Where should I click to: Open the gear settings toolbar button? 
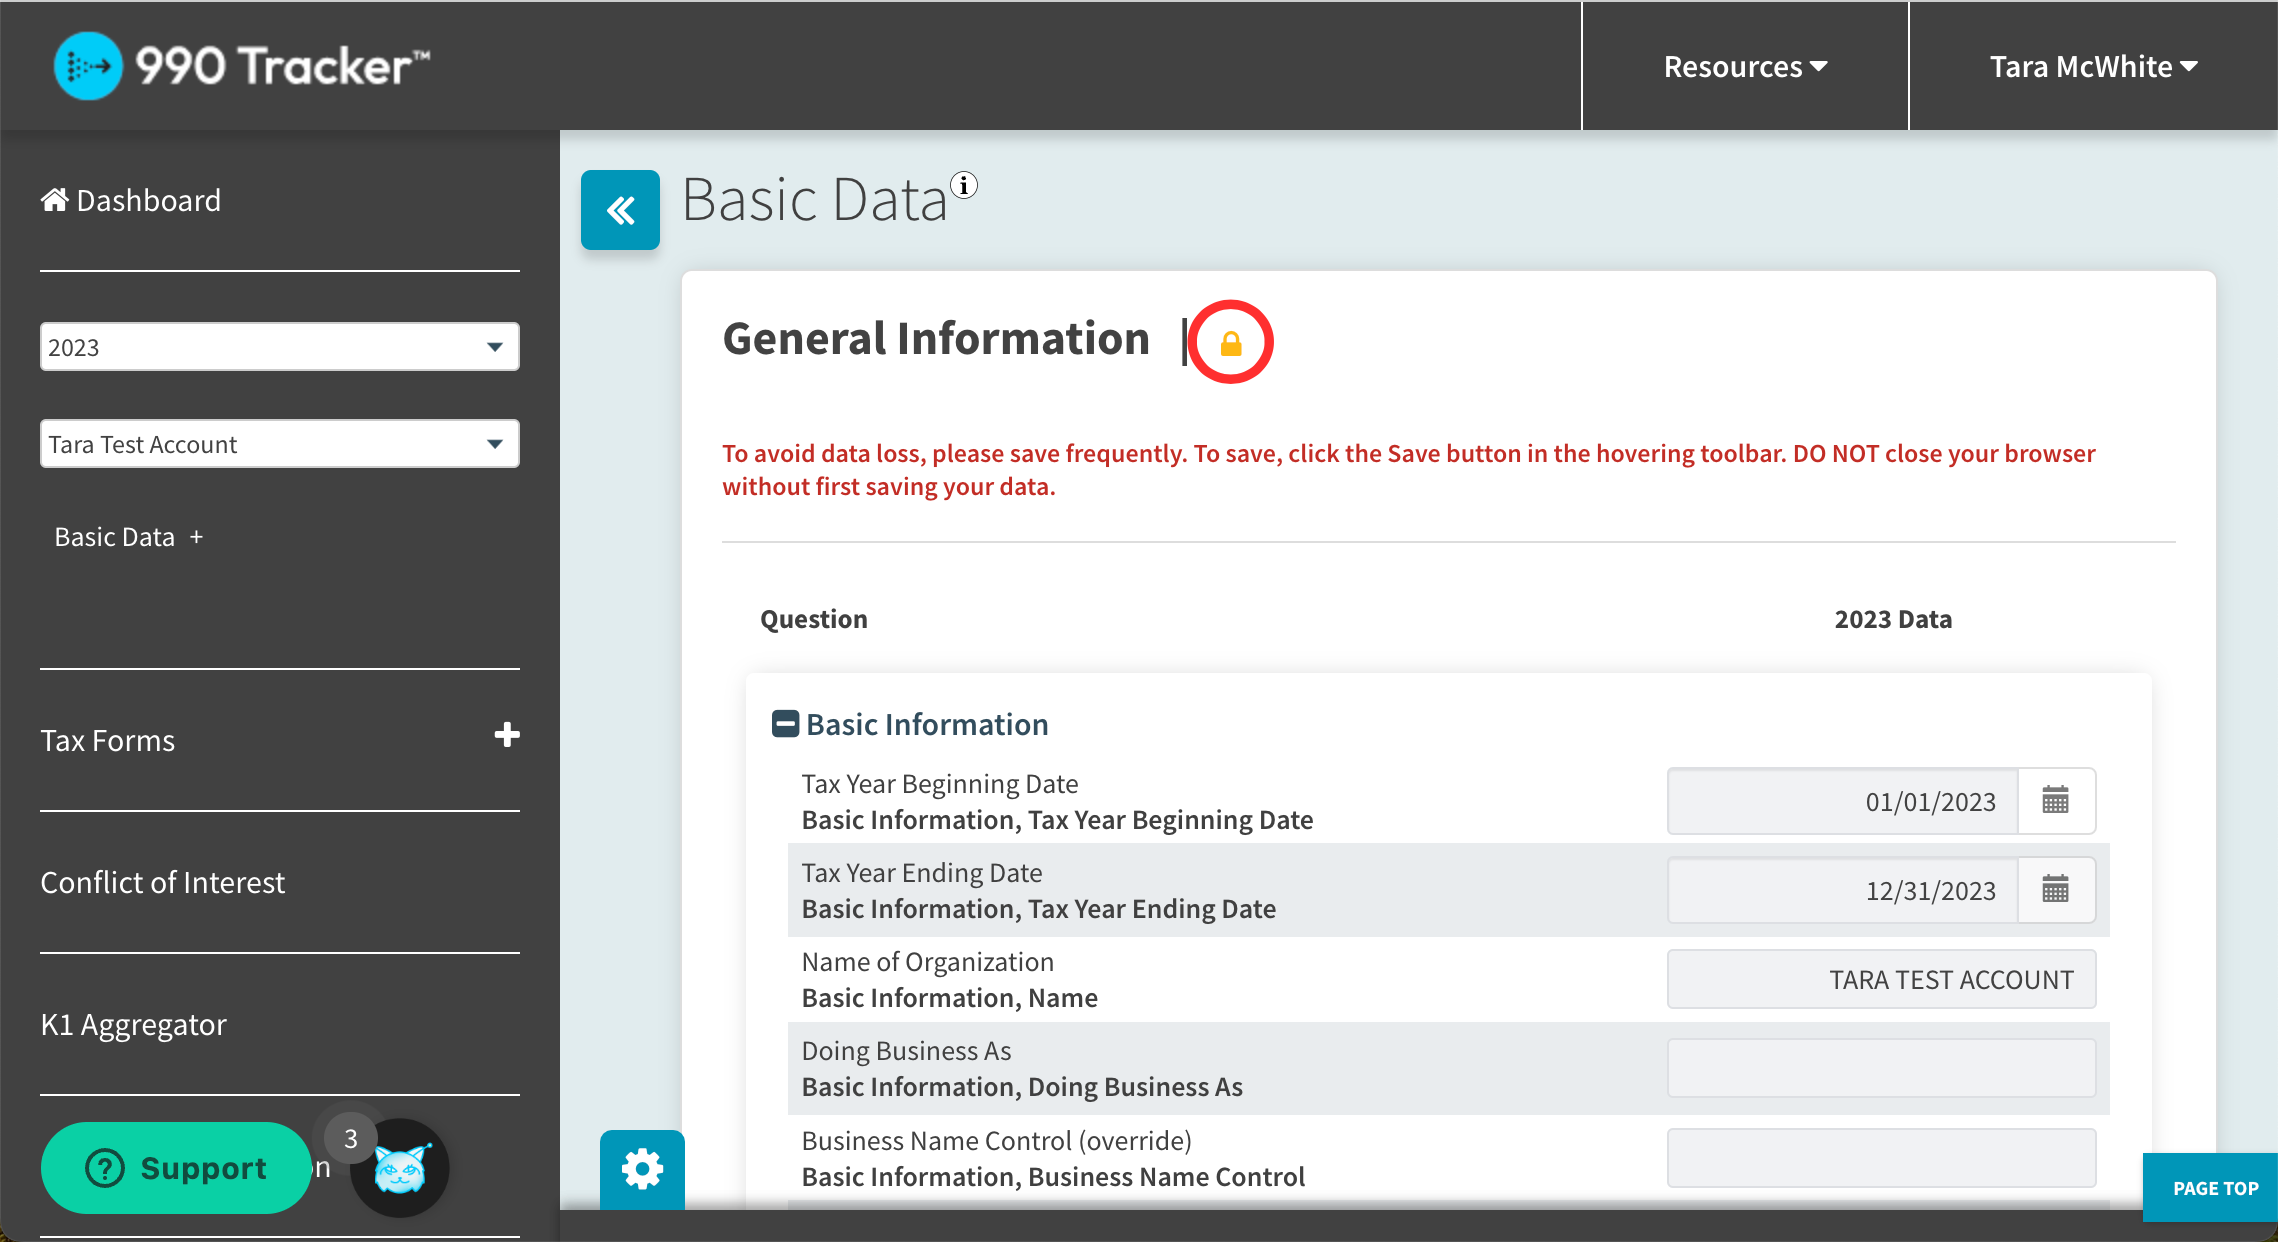(x=642, y=1168)
